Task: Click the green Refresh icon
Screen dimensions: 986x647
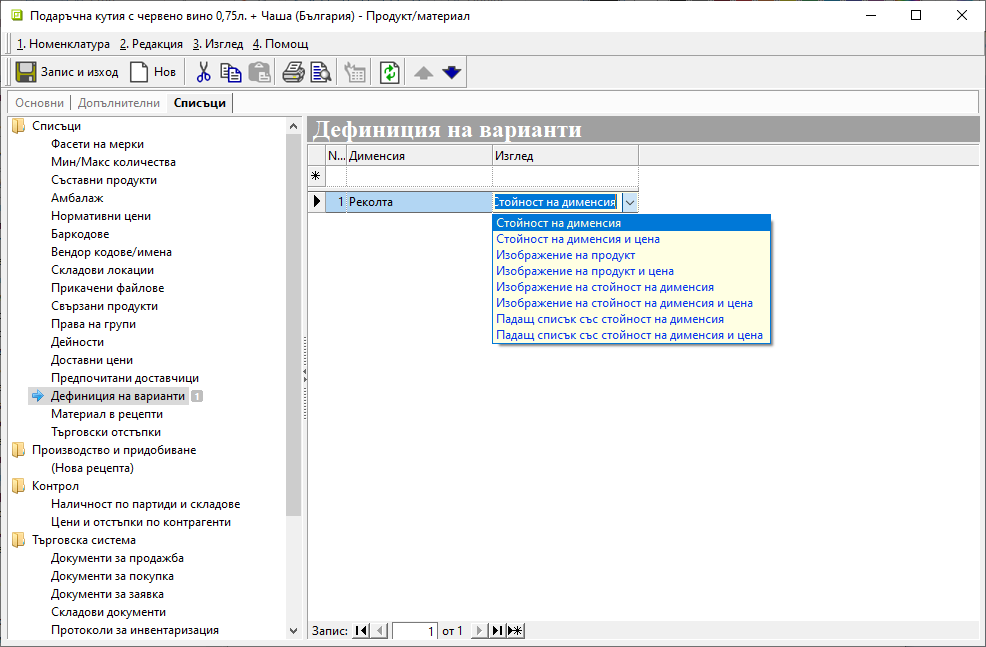Action: coord(390,72)
